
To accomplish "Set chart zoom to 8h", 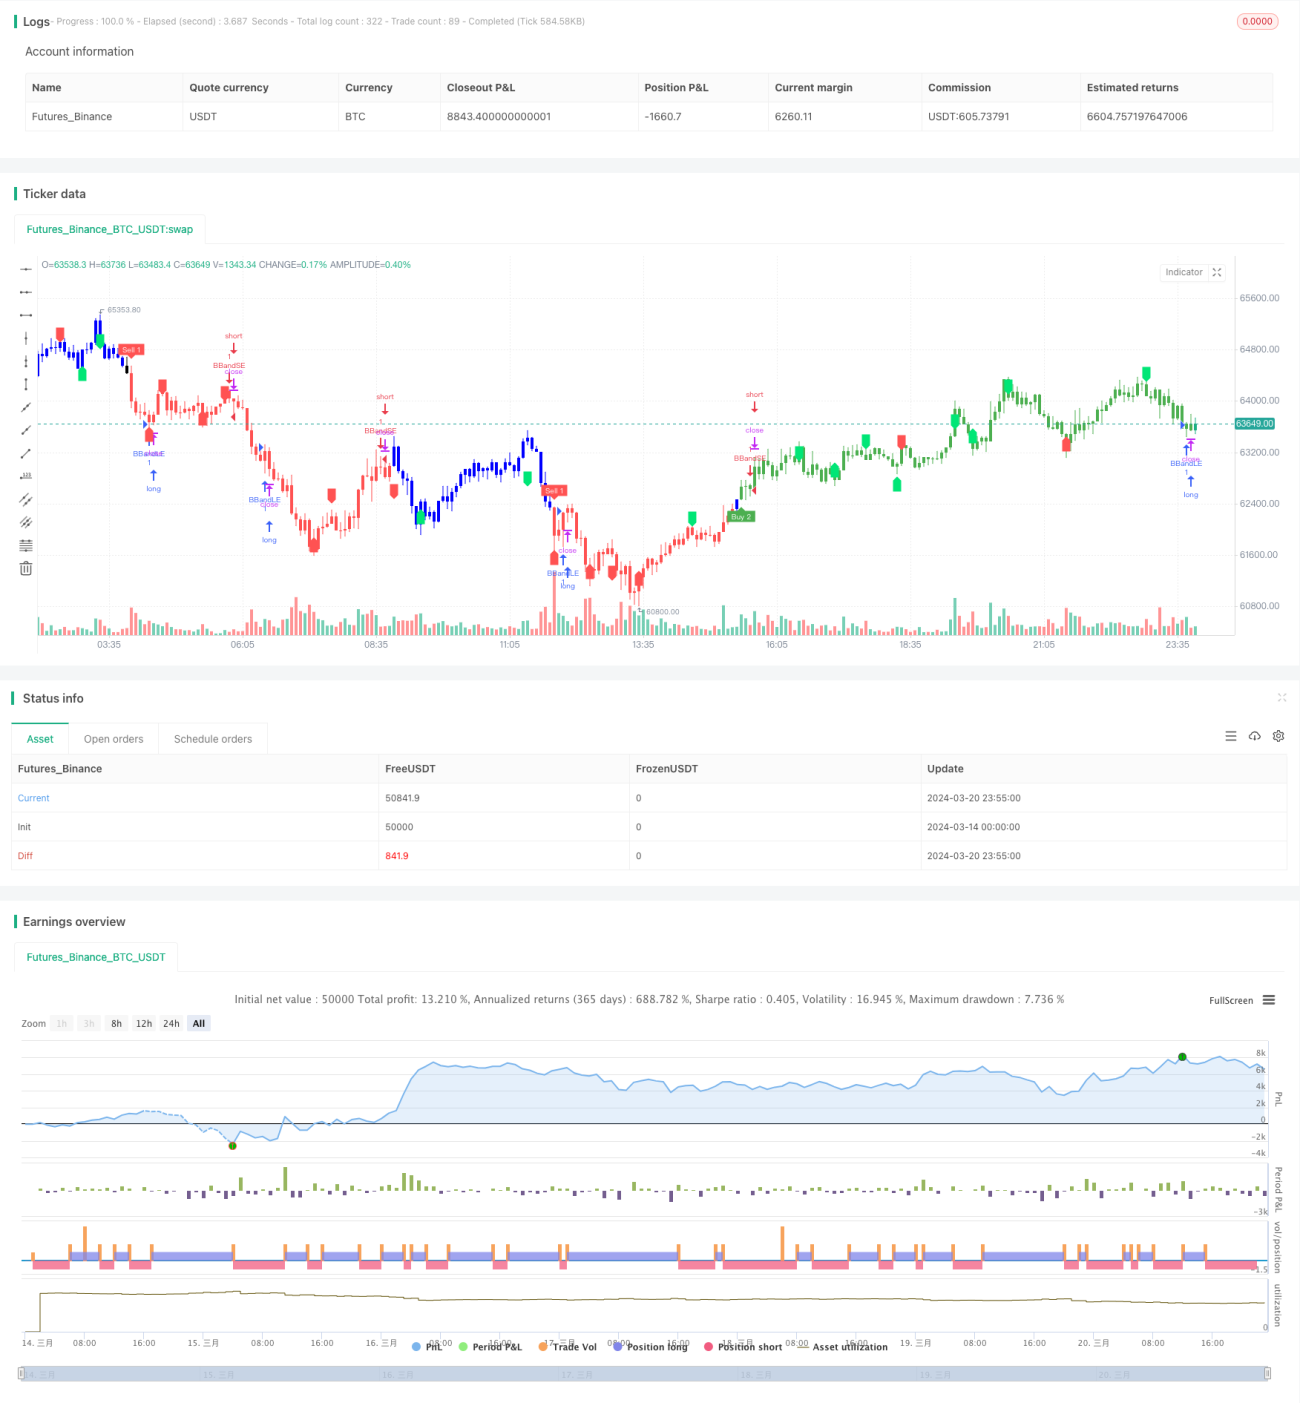I will [116, 1024].
